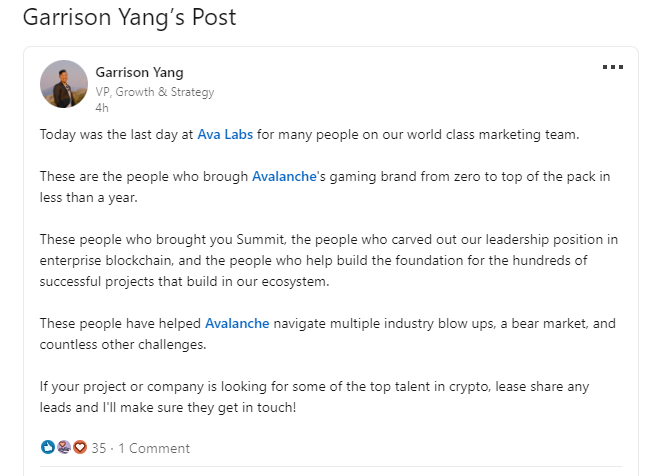
Task: Click the red heart Love reaction icon
Action: click(80, 447)
